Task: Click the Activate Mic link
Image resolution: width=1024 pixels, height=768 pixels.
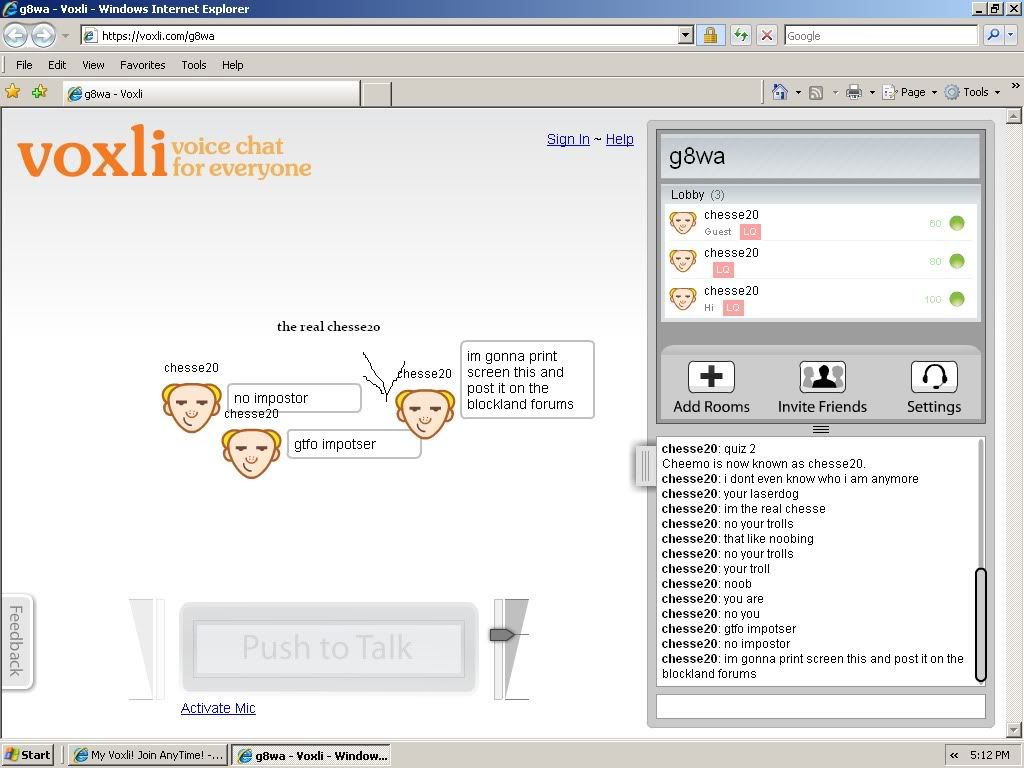Action: [218, 708]
